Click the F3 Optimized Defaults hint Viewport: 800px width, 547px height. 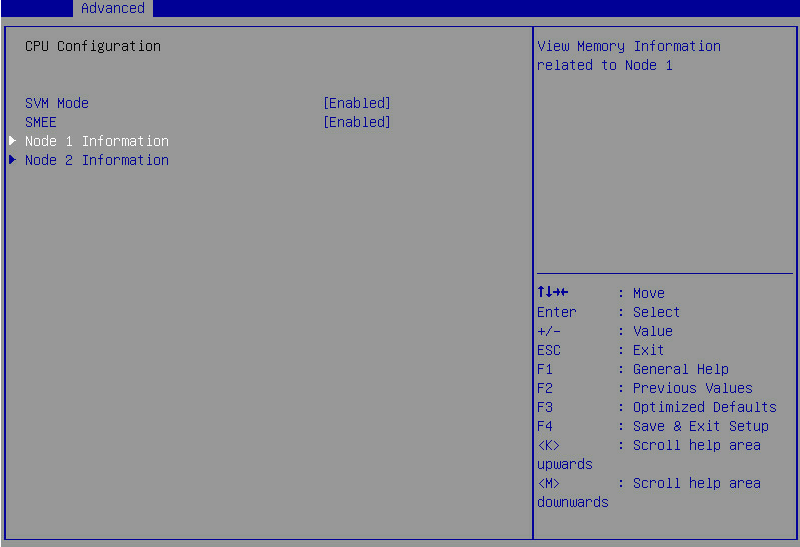coord(657,407)
